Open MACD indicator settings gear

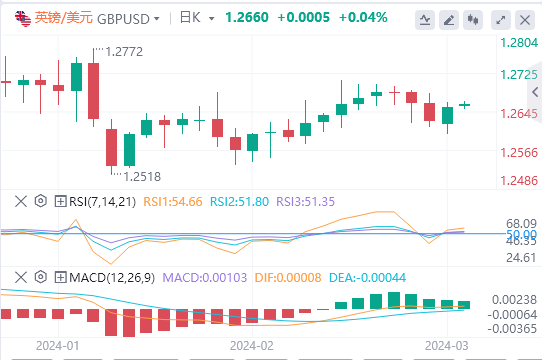[x=40, y=277]
